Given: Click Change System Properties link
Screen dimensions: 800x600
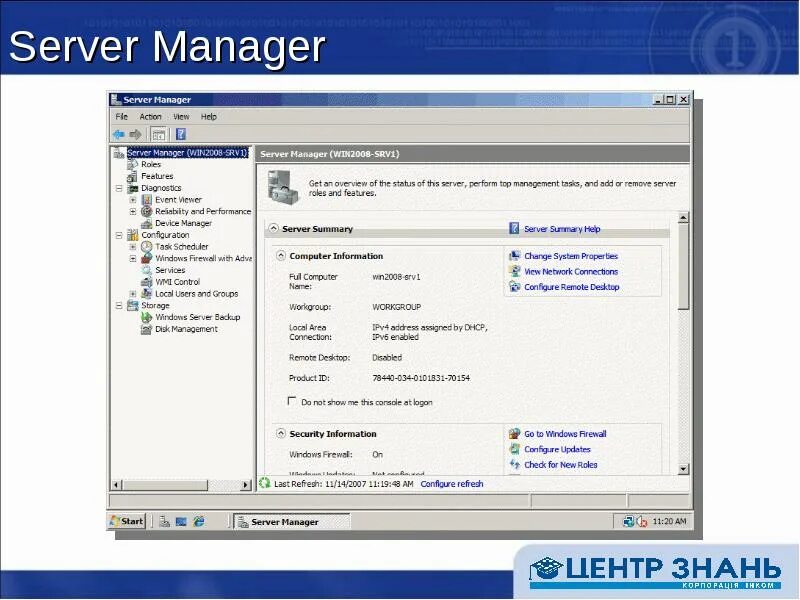Looking at the screenshot, I should coord(571,256).
